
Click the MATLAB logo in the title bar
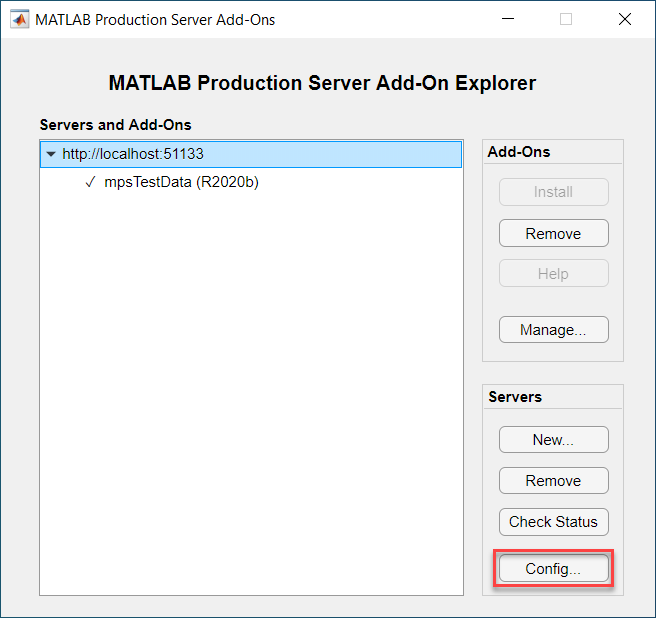click(x=19, y=19)
